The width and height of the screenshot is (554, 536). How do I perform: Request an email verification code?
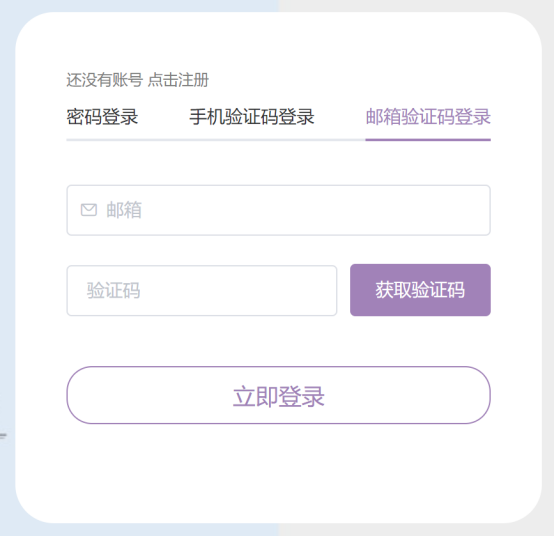[420, 290]
